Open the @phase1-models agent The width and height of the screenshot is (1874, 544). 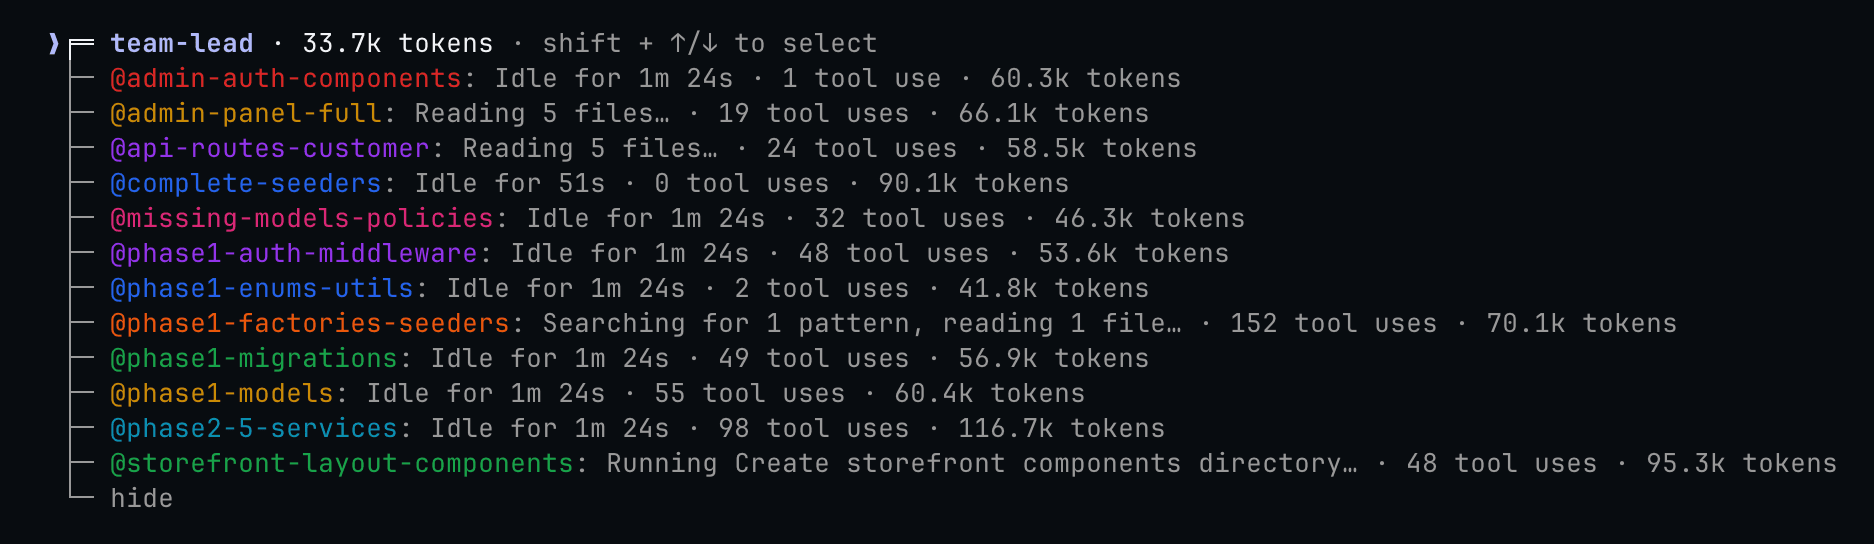221,394
